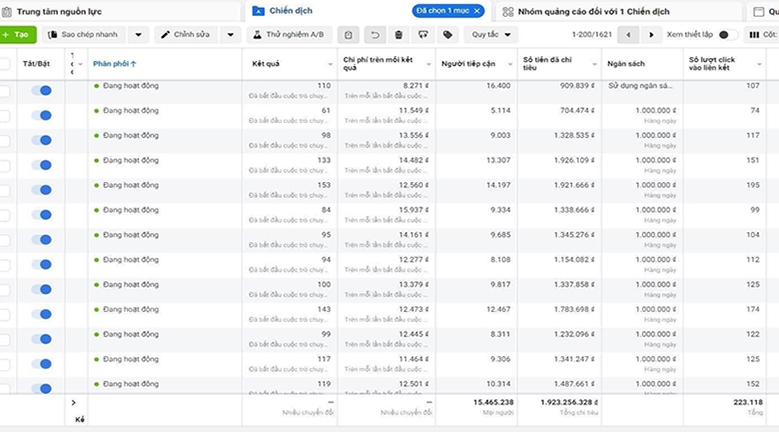Click total reach 15.465.238
Viewport: 779px width, 432px height.
pos(493,402)
